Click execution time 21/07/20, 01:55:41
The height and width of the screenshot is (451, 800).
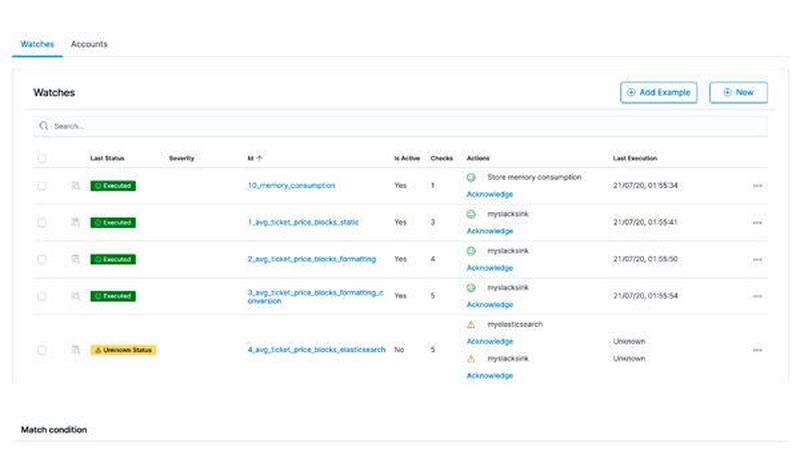point(645,222)
